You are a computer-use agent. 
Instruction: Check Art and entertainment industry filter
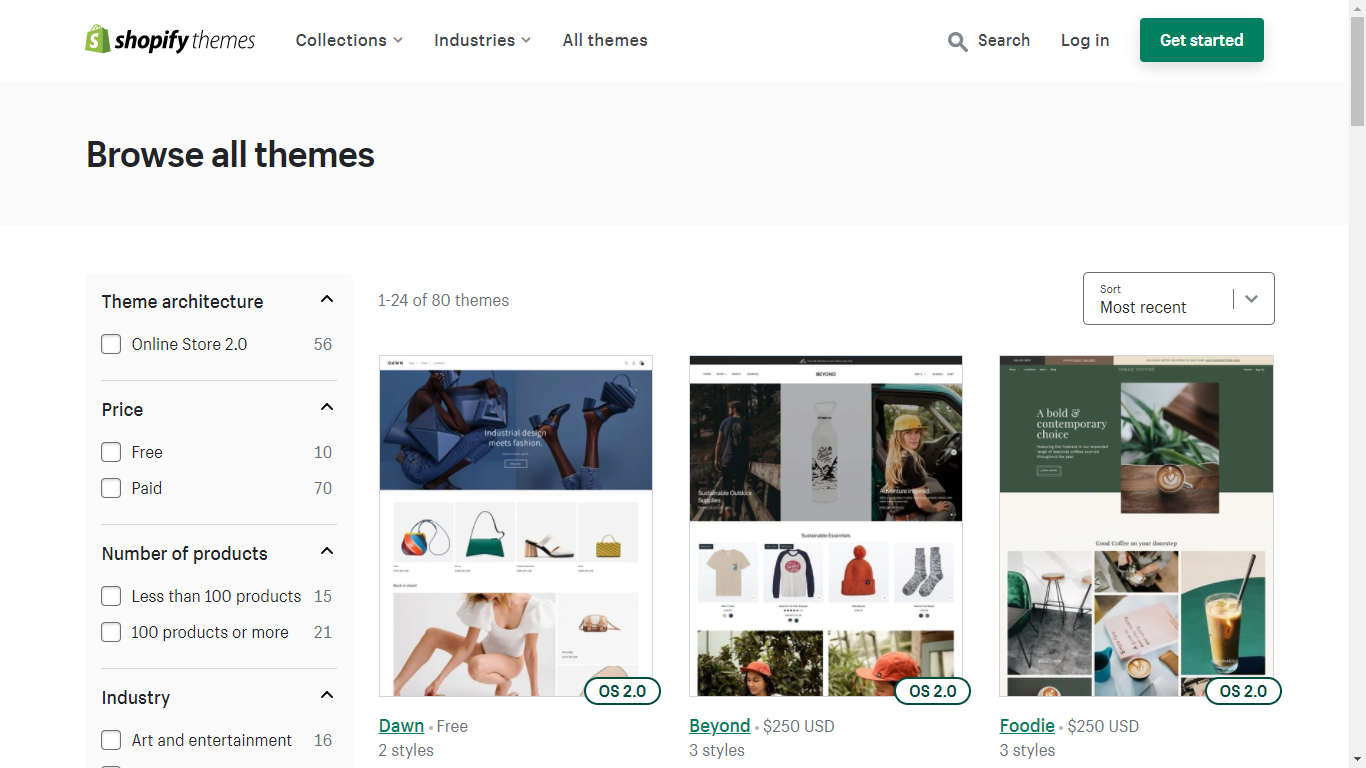(x=111, y=740)
